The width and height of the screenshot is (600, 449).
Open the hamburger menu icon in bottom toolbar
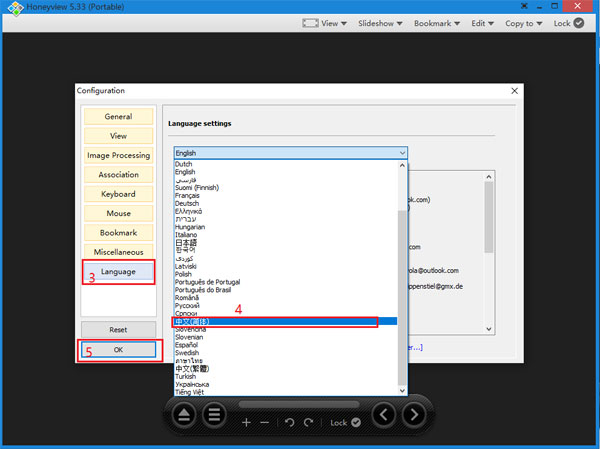[214, 414]
